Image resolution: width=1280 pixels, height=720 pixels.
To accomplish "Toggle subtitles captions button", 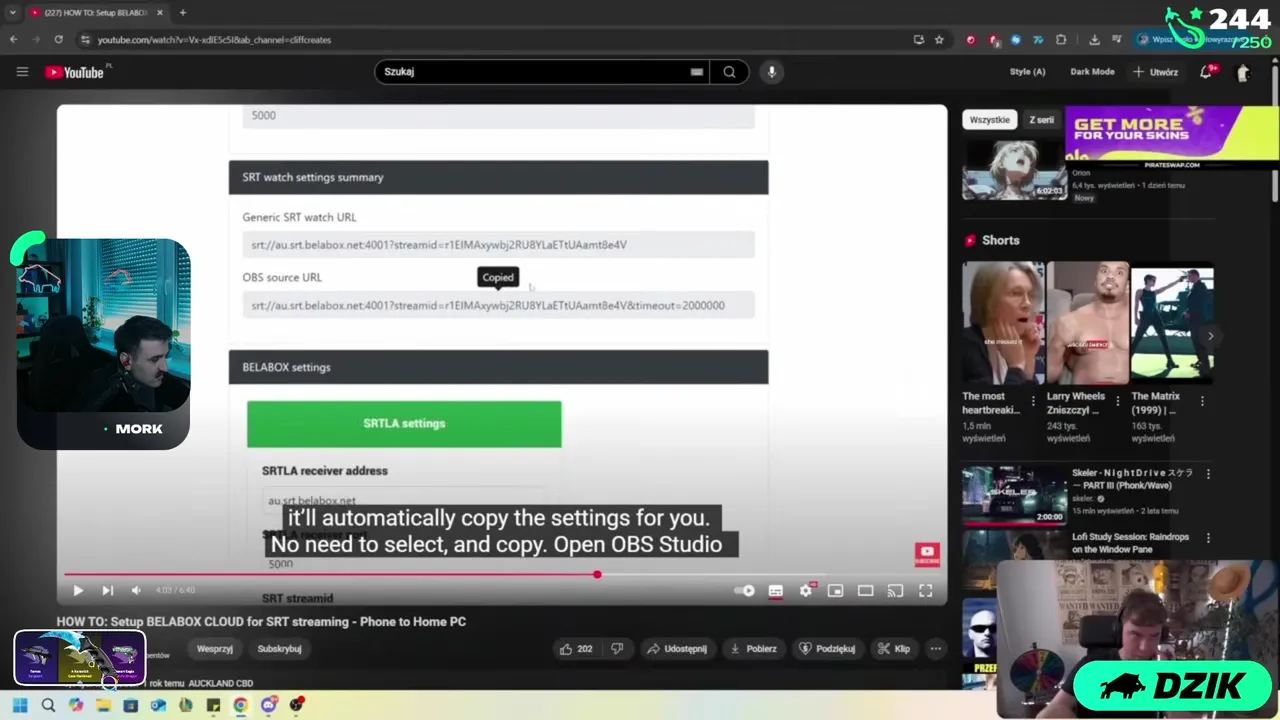I will tap(775, 591).
